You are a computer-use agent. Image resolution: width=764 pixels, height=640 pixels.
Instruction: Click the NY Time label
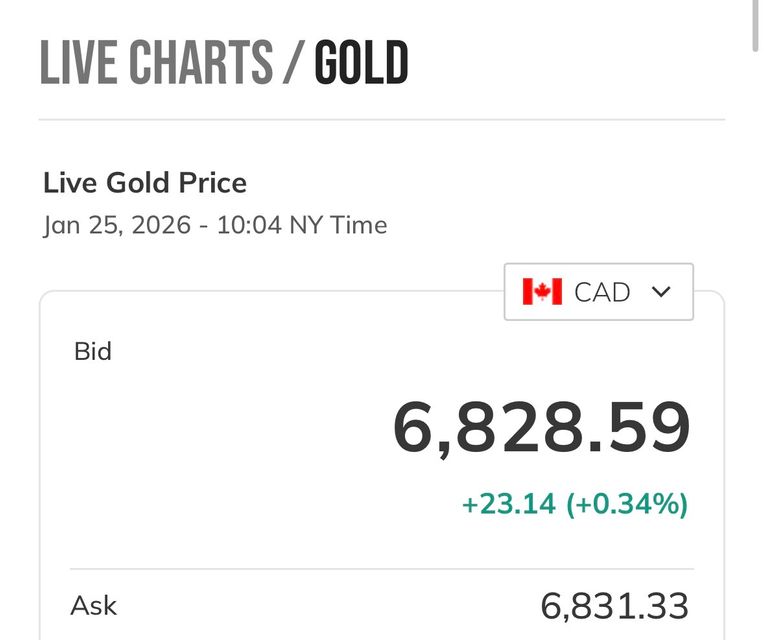click(x=338, y=225)
